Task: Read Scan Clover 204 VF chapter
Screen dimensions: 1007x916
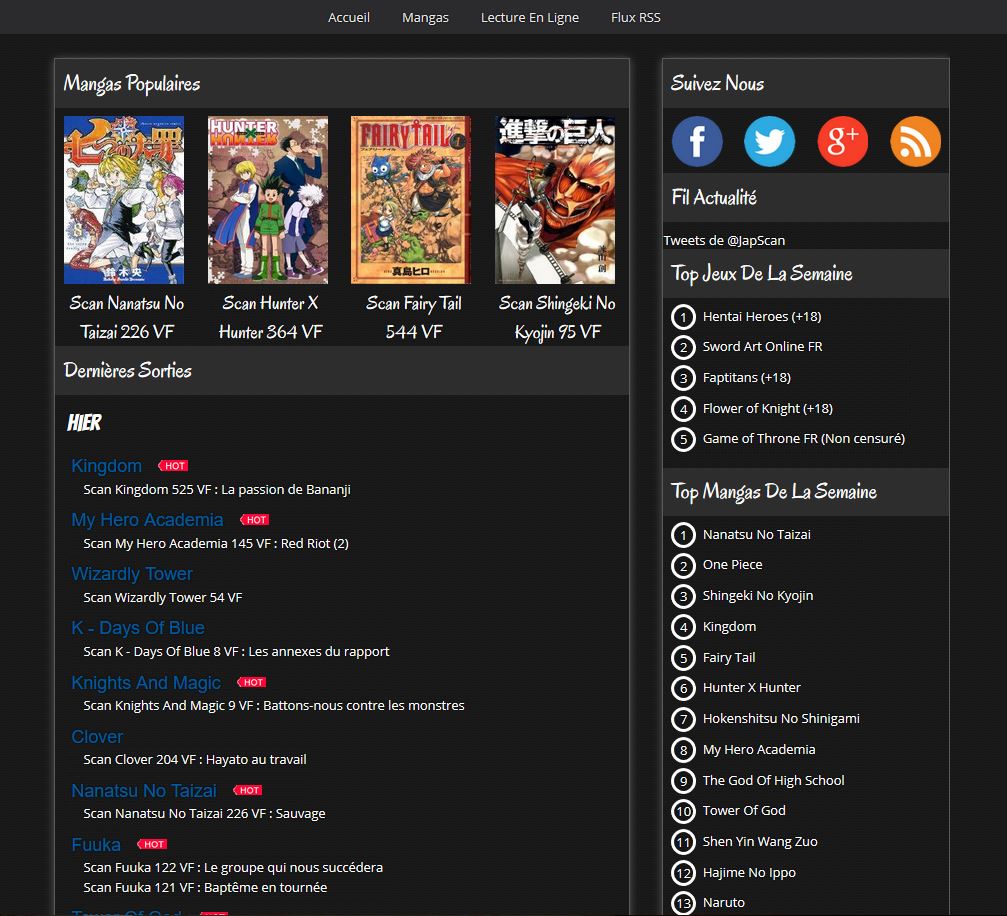Action: pyautogui.click(x=195, y=759)
